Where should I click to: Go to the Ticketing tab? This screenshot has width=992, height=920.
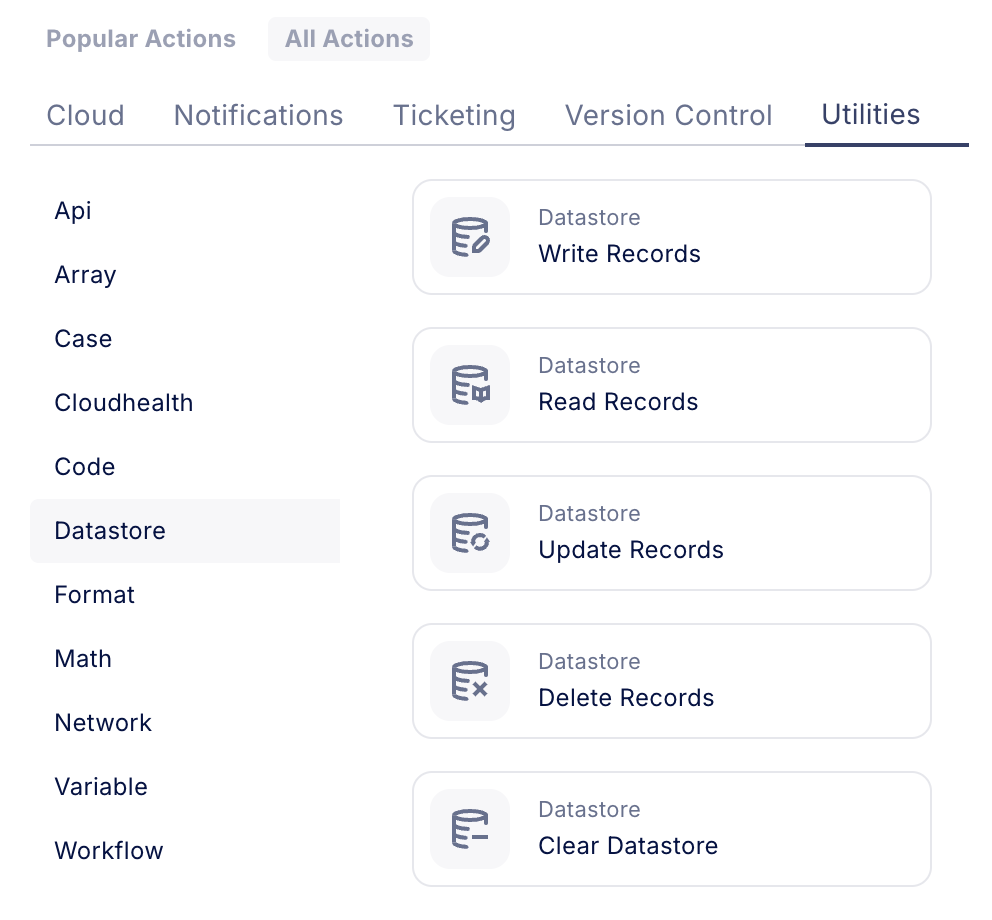[454, 115]
